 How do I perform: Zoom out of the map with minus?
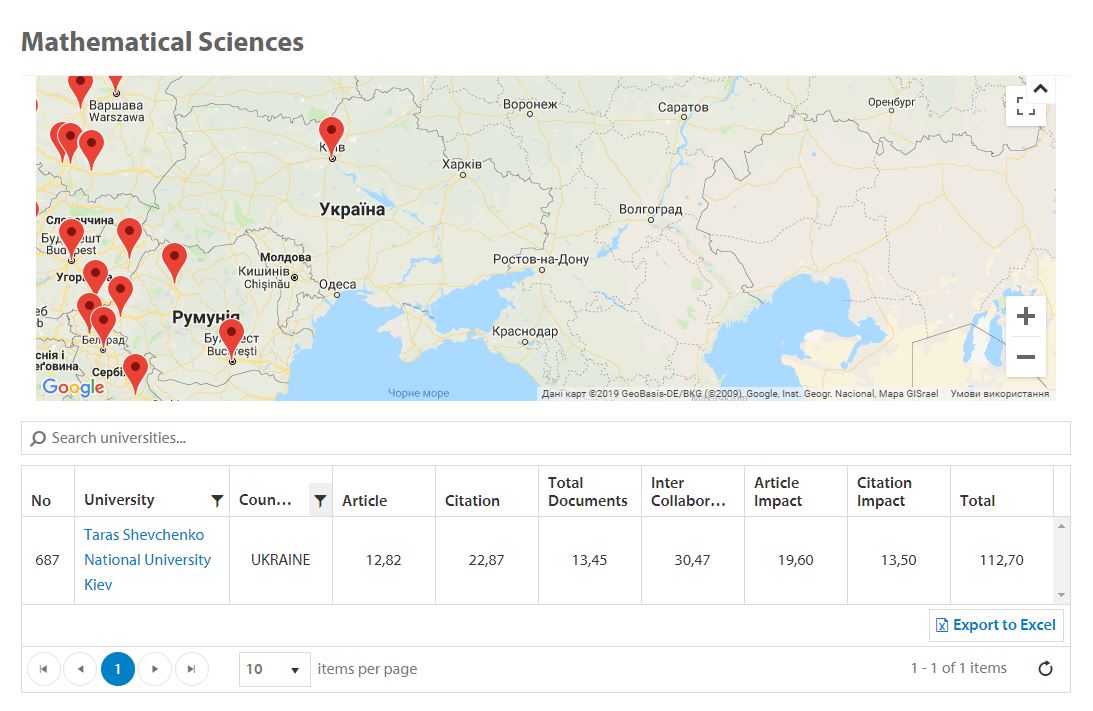click(1025, 357)
